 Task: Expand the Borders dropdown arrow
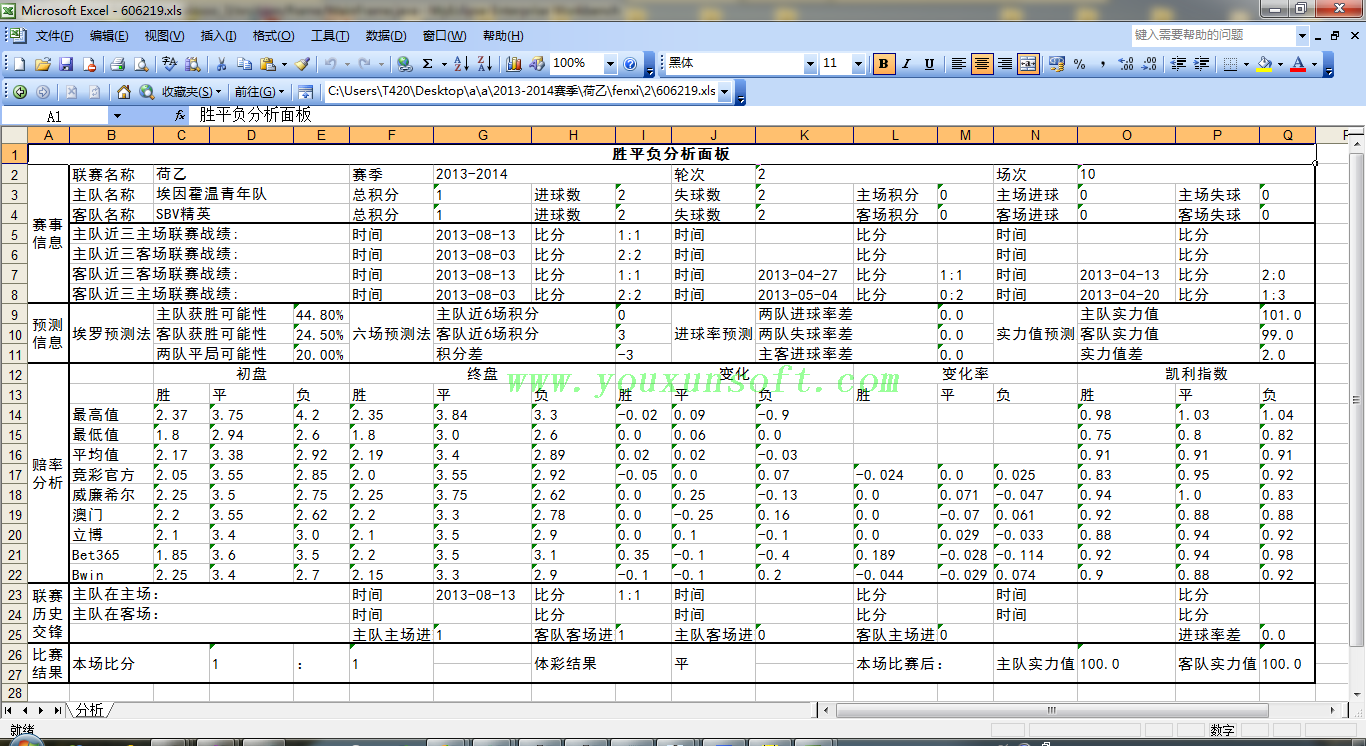click(1245, 64)
